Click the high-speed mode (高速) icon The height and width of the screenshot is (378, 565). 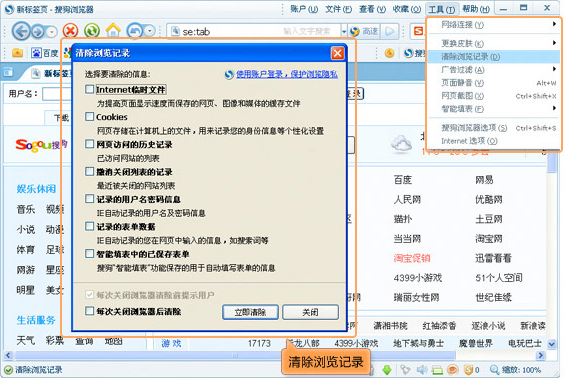(x=364, y=31)
